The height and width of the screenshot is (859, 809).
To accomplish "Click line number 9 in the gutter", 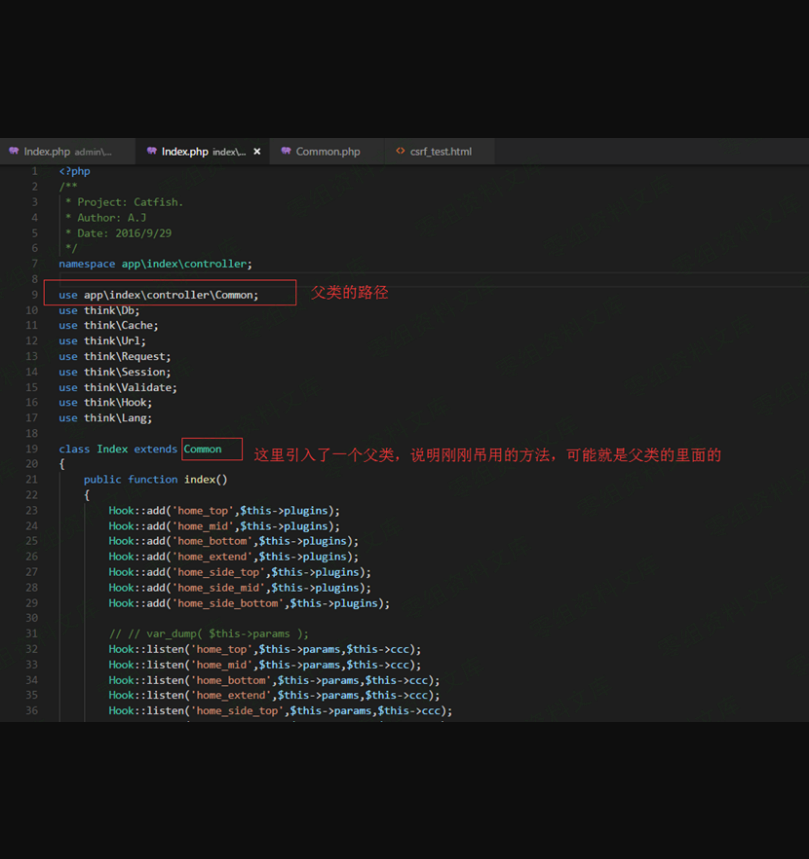I will (34, 295).
